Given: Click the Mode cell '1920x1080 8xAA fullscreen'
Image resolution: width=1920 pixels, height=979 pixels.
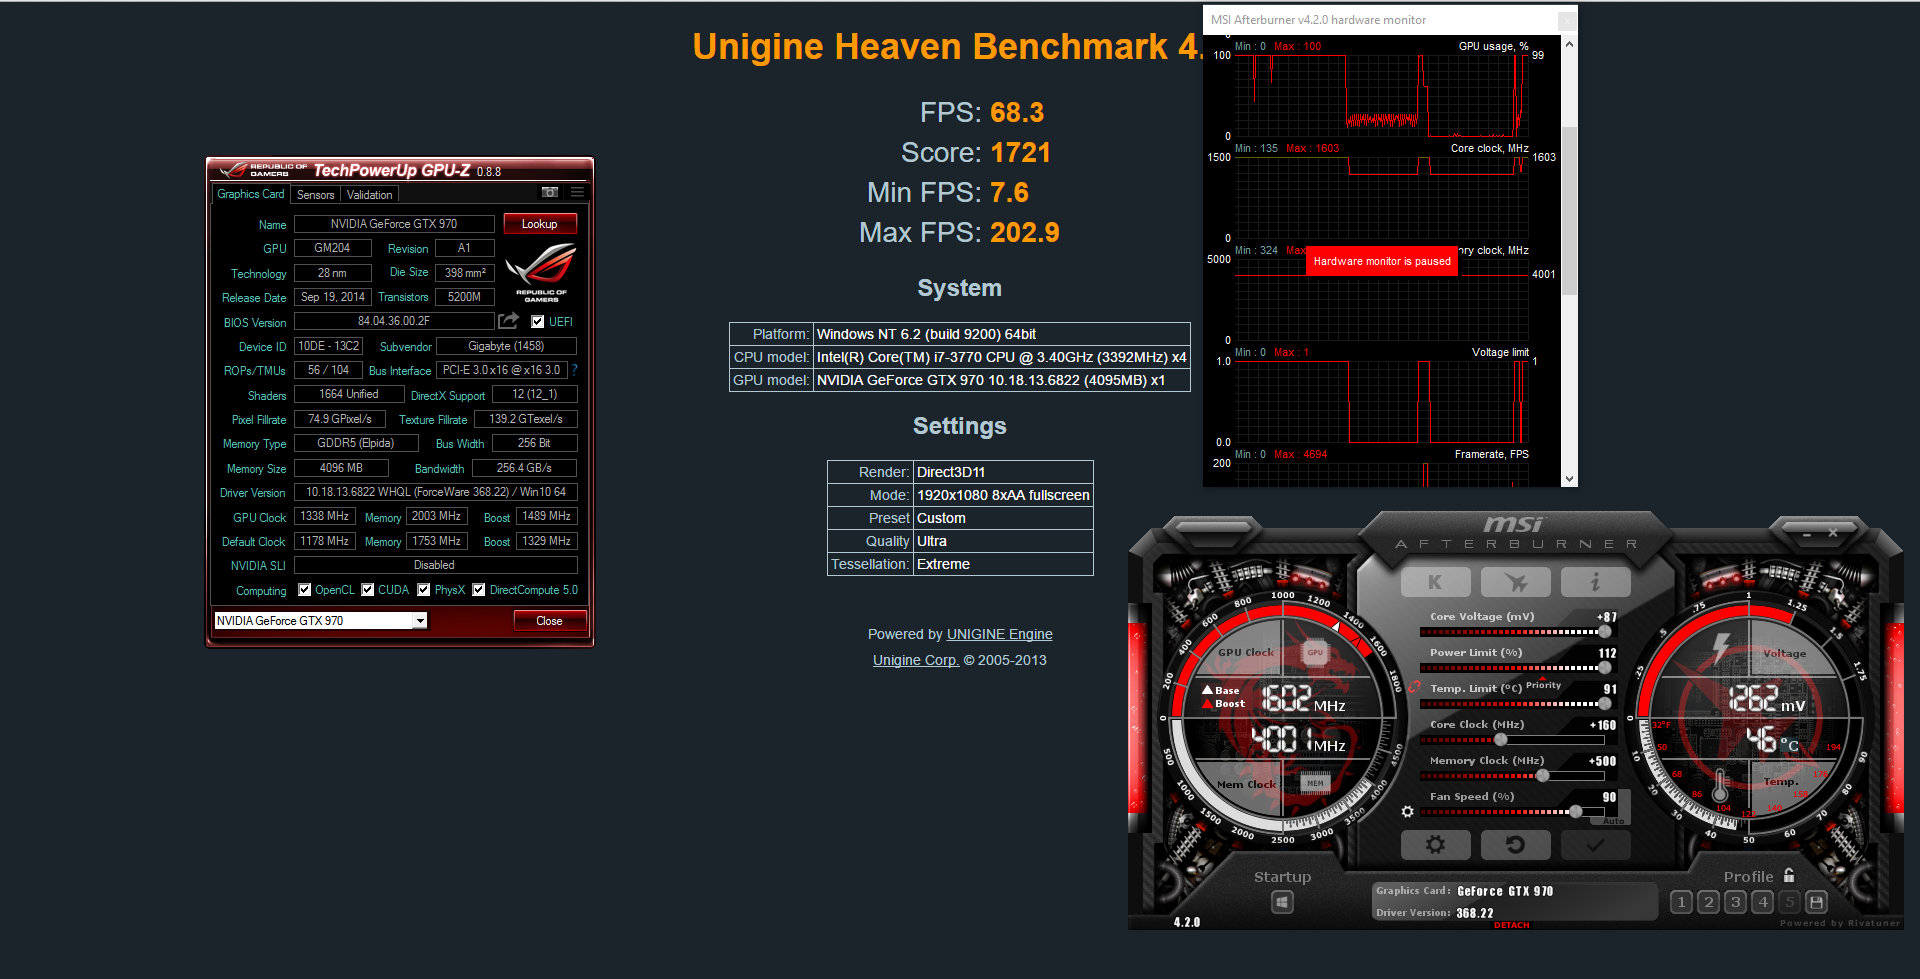Looking at the screenshot, I should 1003,495.
